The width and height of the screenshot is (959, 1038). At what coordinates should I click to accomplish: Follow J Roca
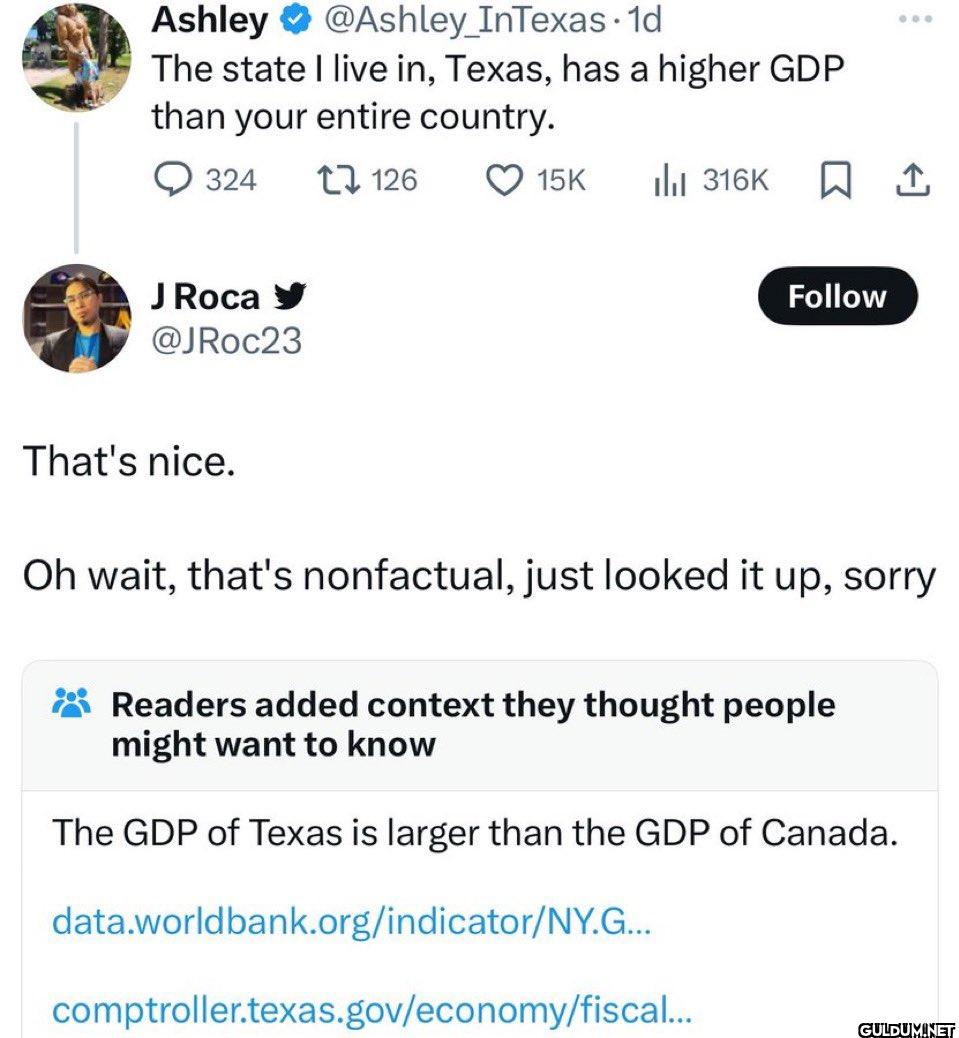tap(837, 296)
